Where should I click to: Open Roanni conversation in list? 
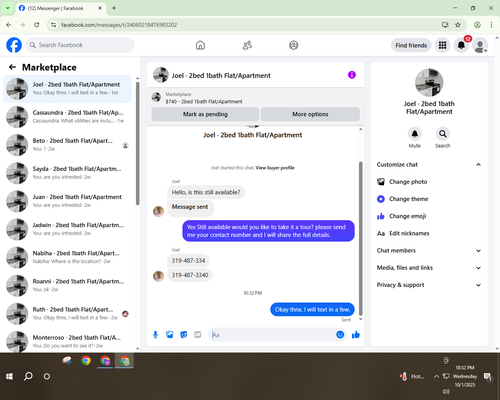[x=68, y=285]
